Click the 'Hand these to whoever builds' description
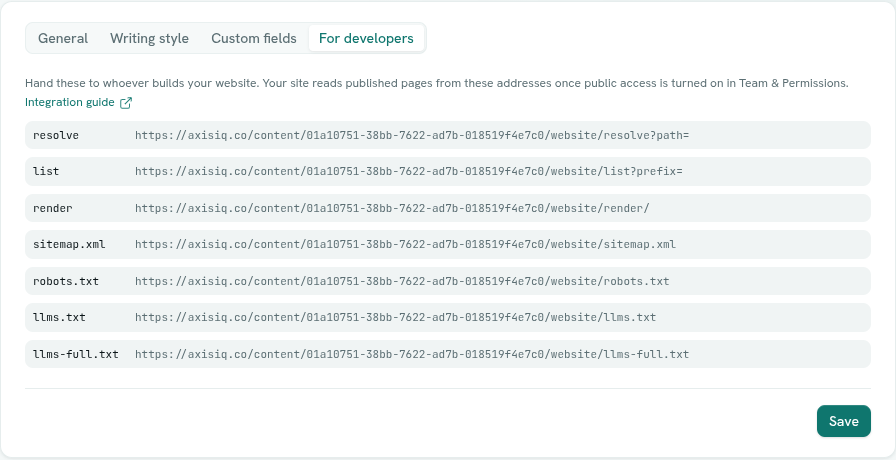 pyautogui.click(x=437, y=83)
